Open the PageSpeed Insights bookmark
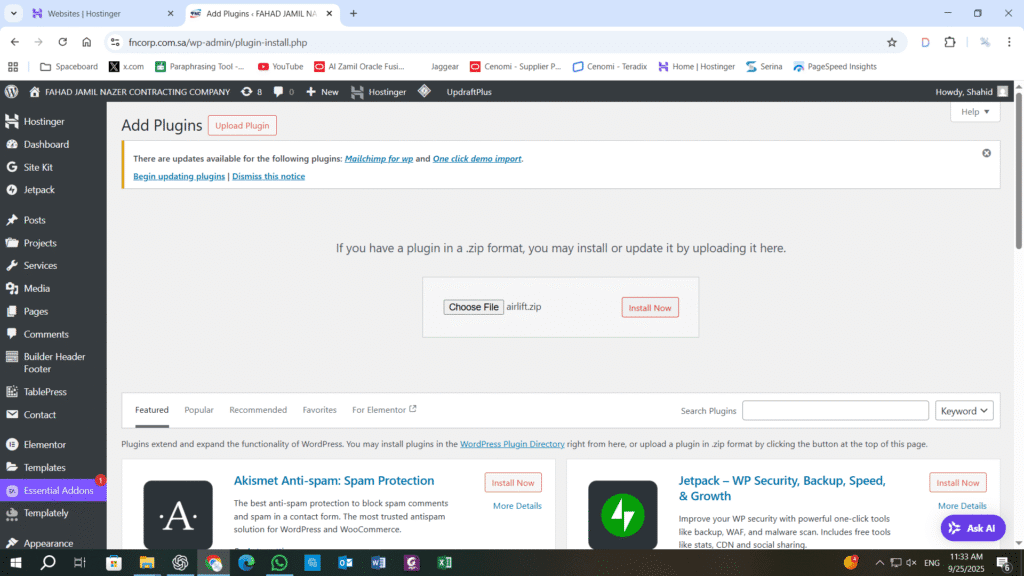Image resolution: width=1024 pixels, height=576 pixels. point(835,67)
